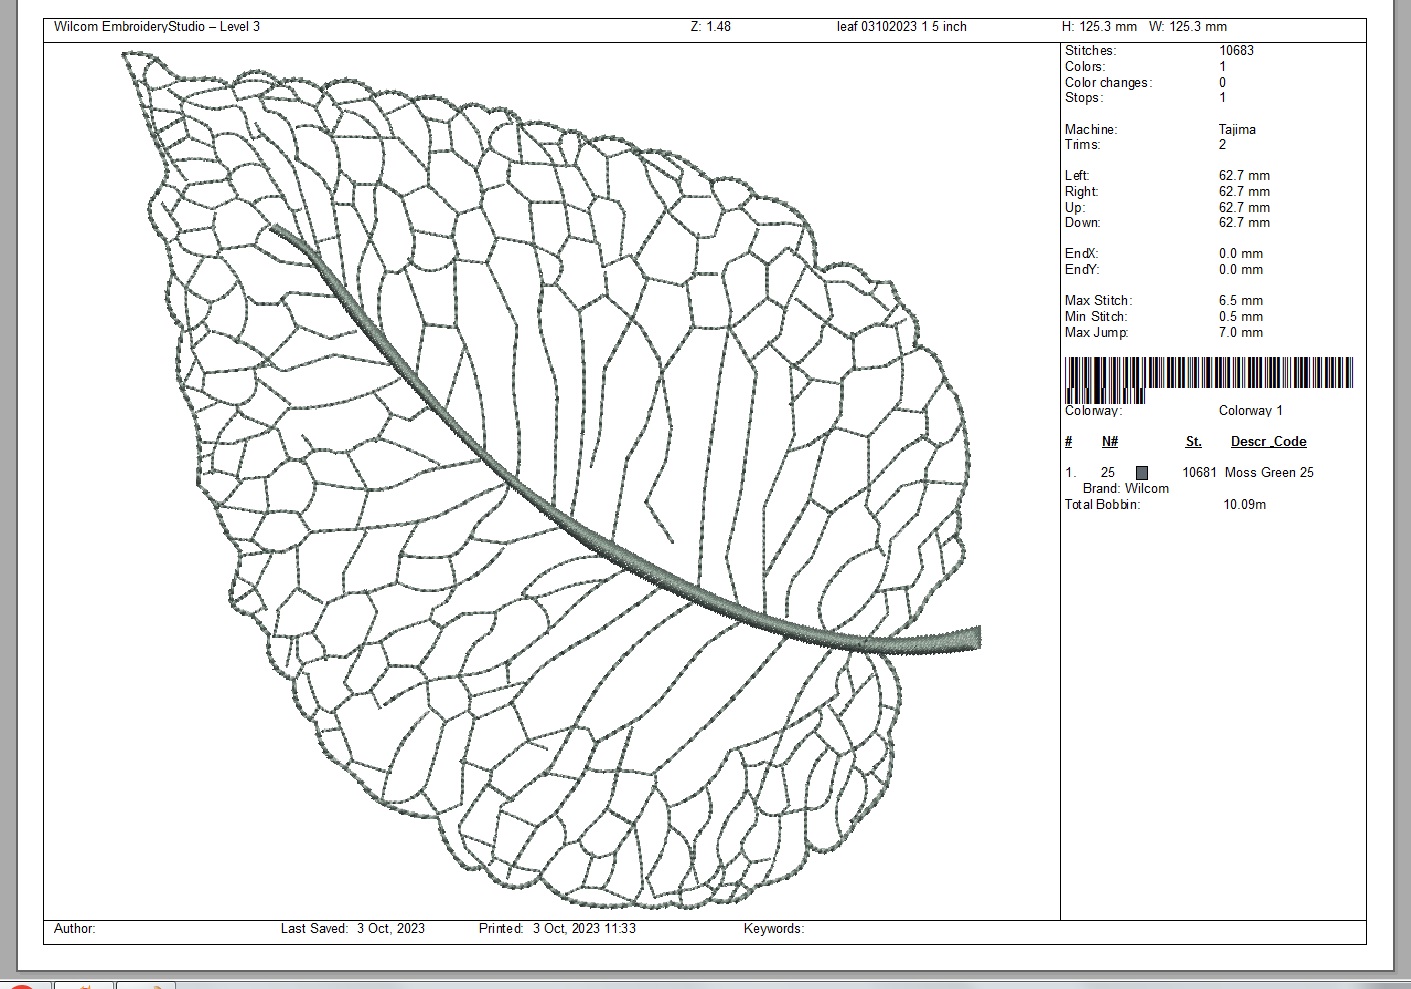
Task: Click the Wilcom EmbroideryStudio – Level 3 title
Action: (x=157, y=27)
